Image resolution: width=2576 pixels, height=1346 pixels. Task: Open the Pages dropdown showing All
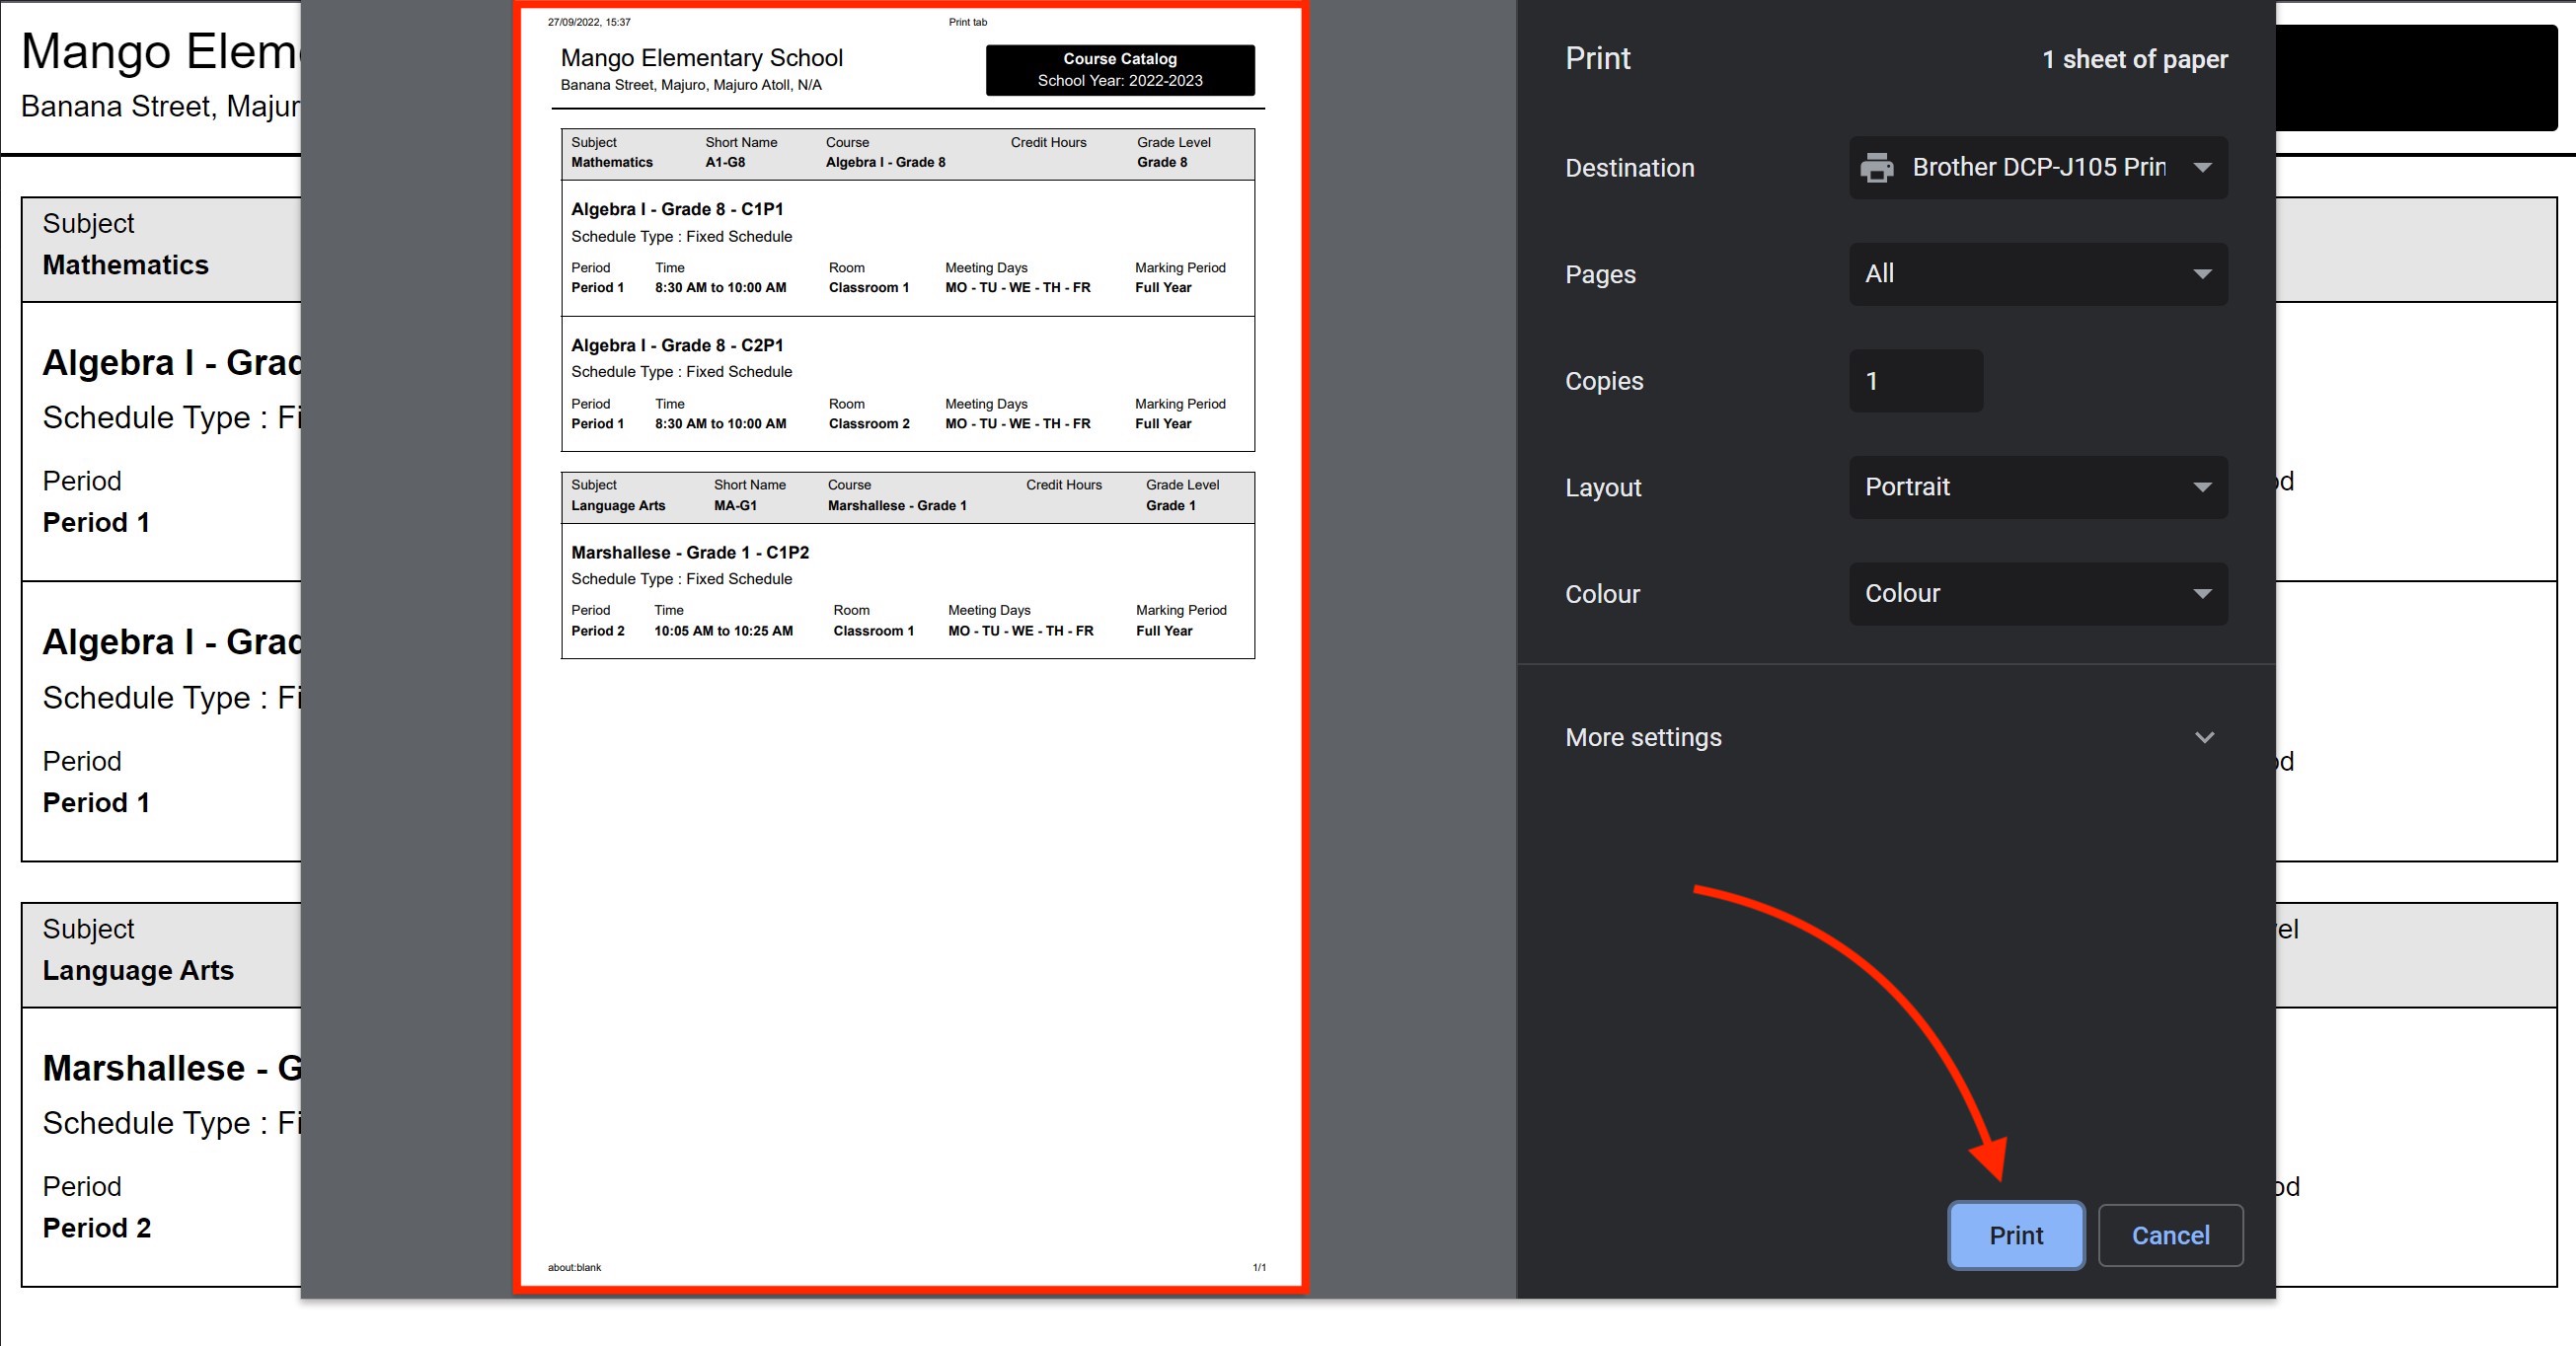pos(2037,274)
